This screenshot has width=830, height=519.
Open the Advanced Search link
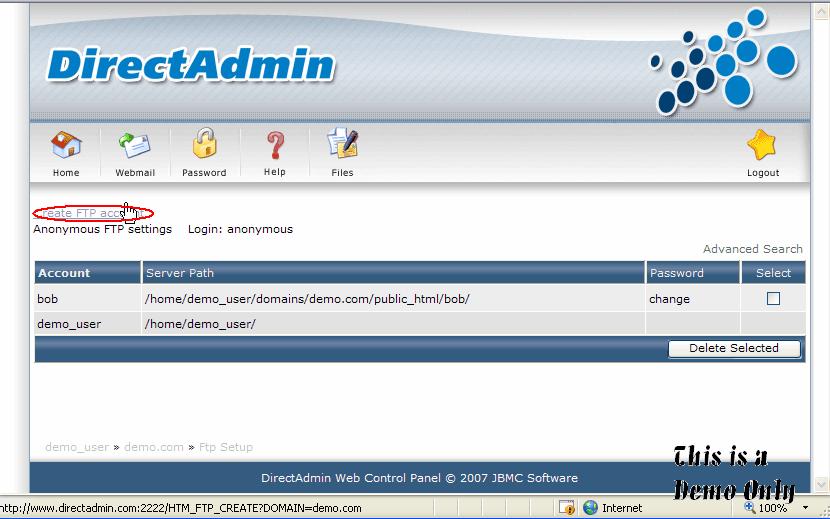[x=753, y=249]
